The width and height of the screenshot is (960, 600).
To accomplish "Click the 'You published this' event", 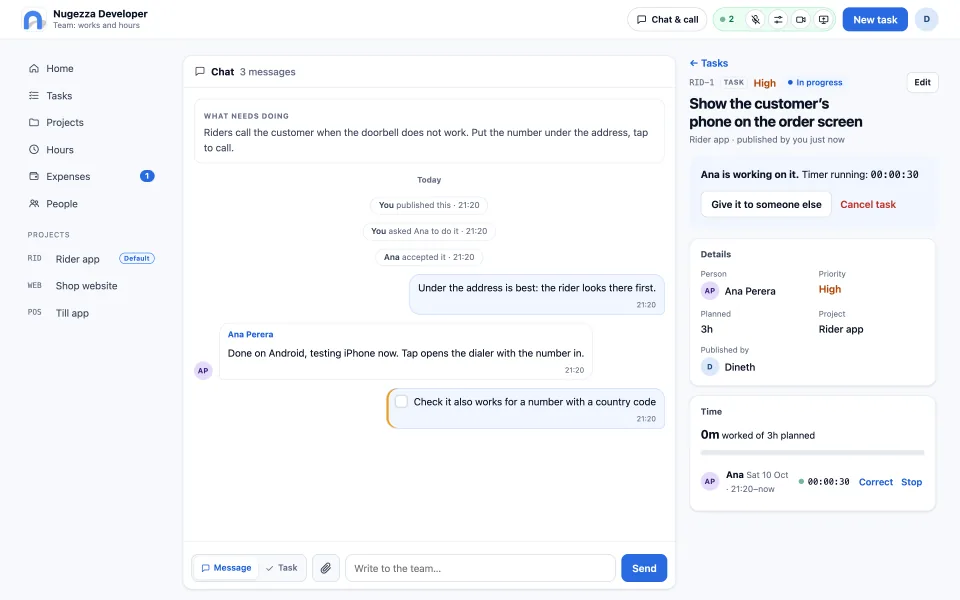I will click(x=429, y=205).
